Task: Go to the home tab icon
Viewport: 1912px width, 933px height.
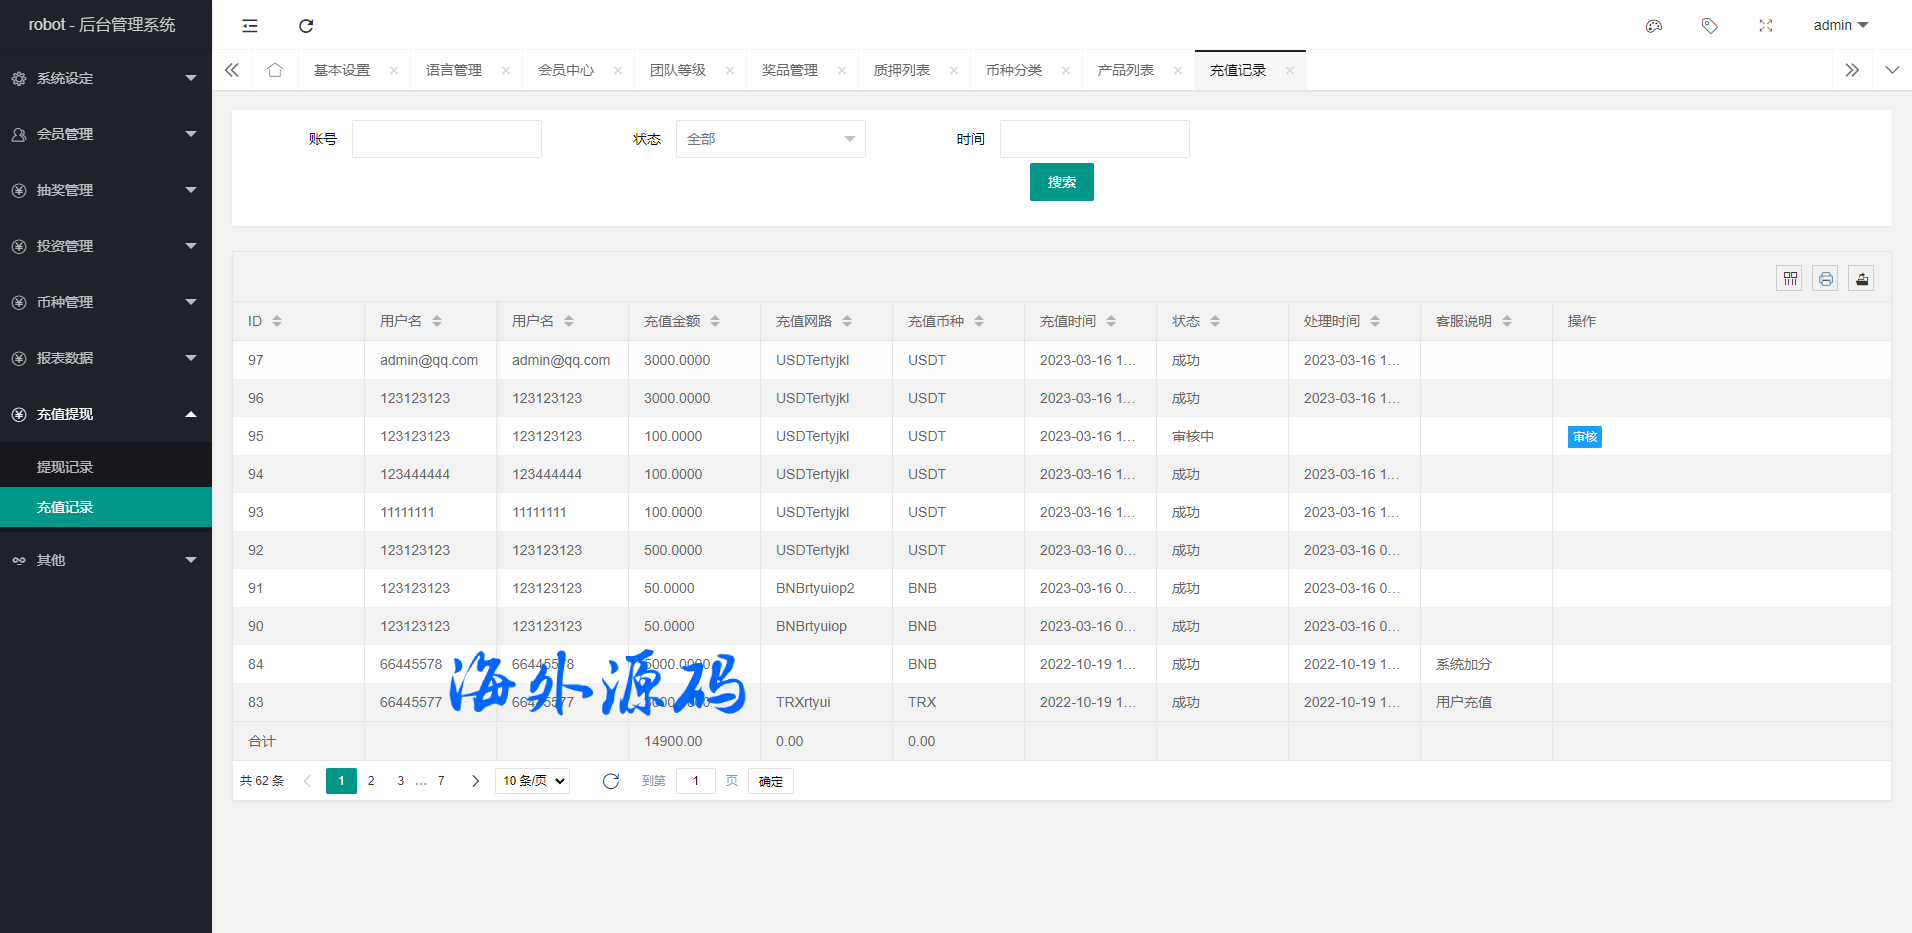Action: point(275,70)
